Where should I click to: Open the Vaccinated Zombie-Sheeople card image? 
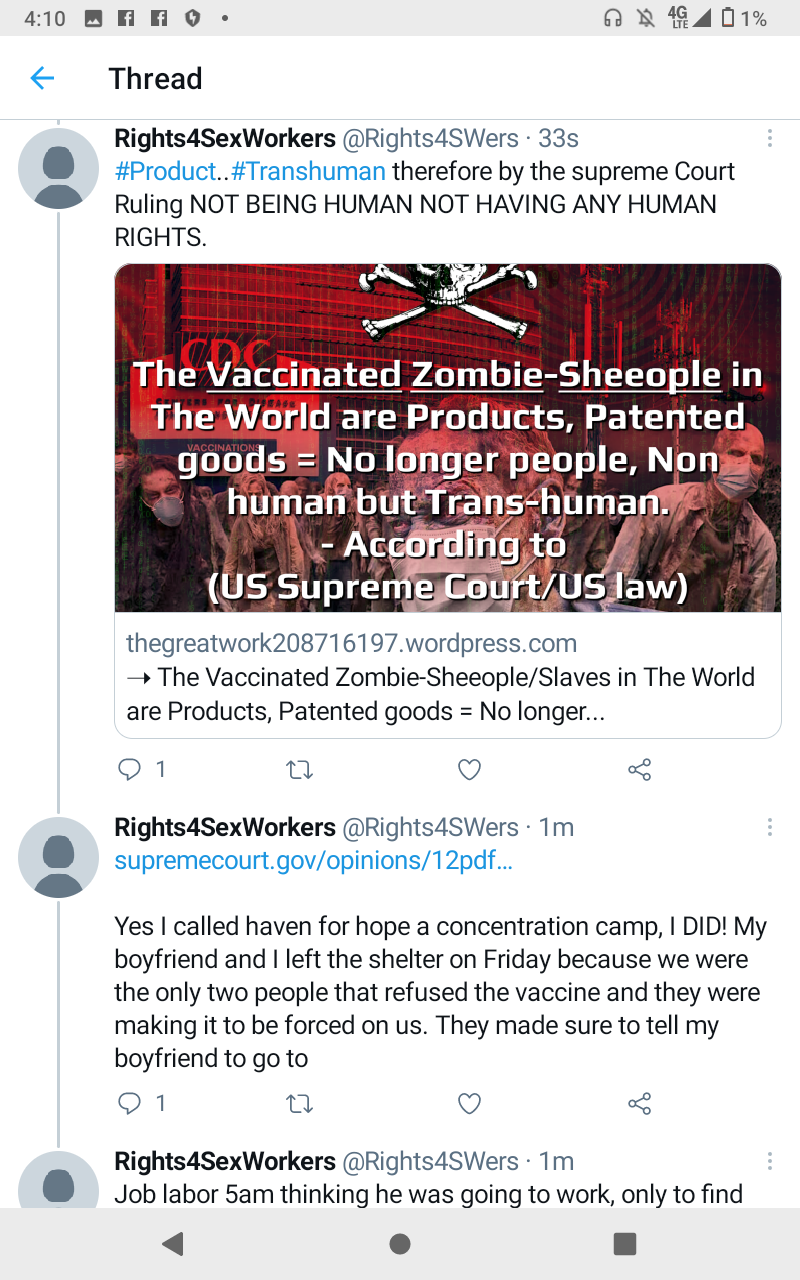[448, 438]
